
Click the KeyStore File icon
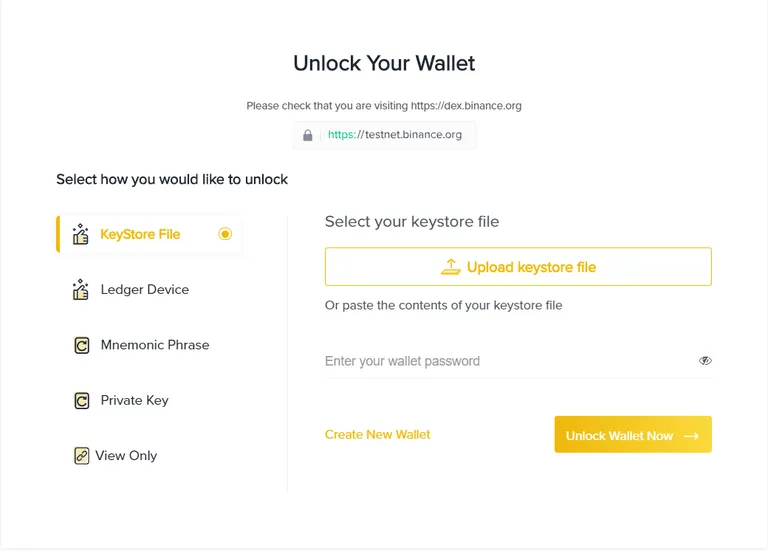pyautogui.click(x=80, y=234)
